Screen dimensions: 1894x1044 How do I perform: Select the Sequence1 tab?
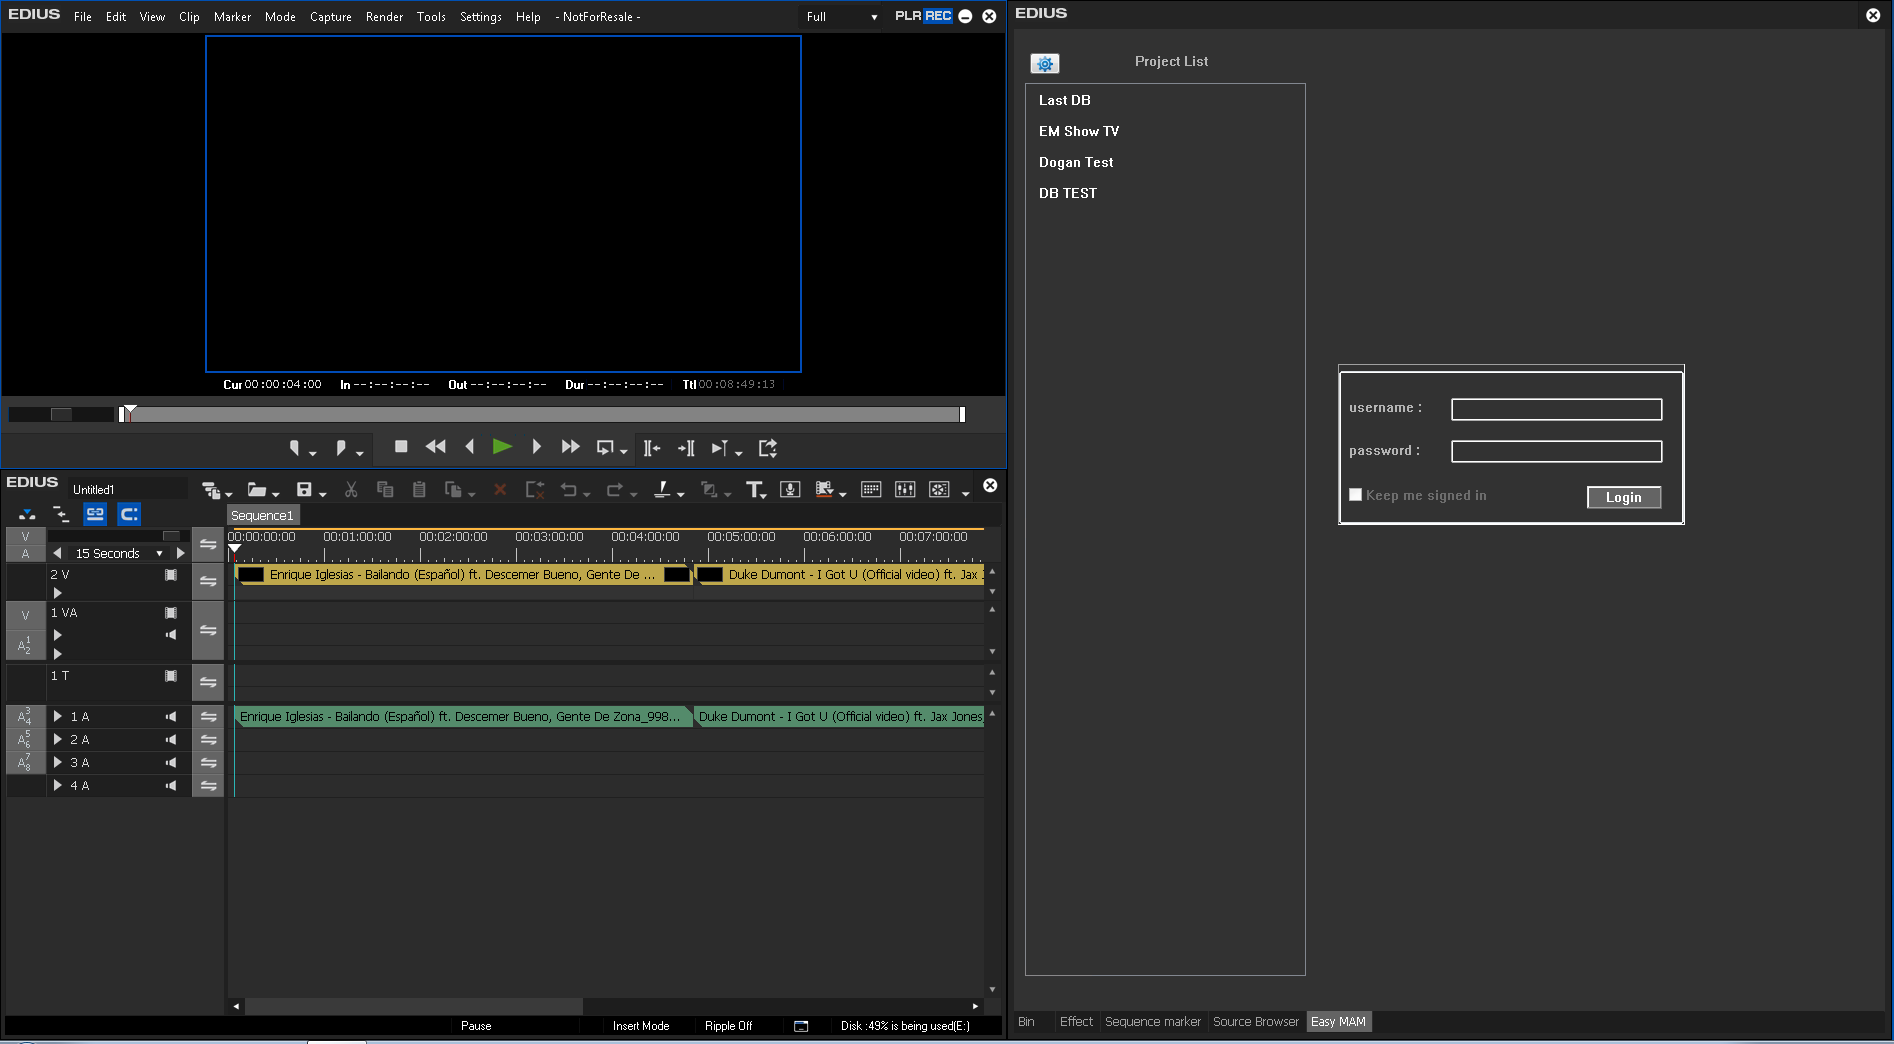click(x=262, y=516)
